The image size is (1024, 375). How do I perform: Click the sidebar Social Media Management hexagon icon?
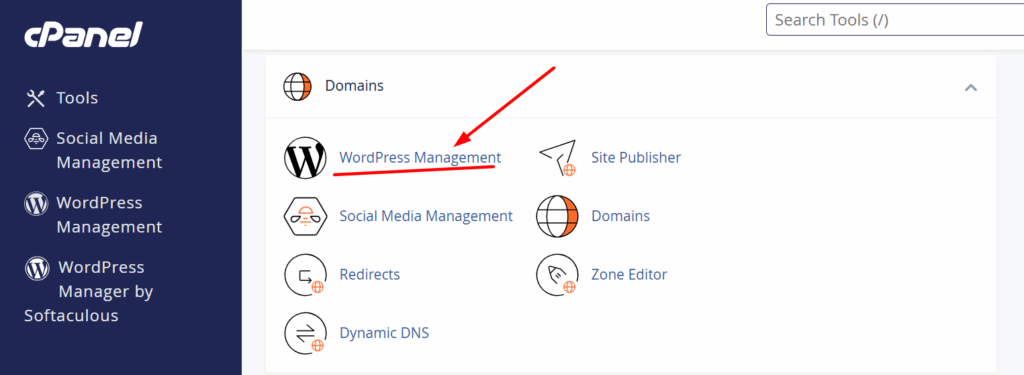tap(35, 139)
